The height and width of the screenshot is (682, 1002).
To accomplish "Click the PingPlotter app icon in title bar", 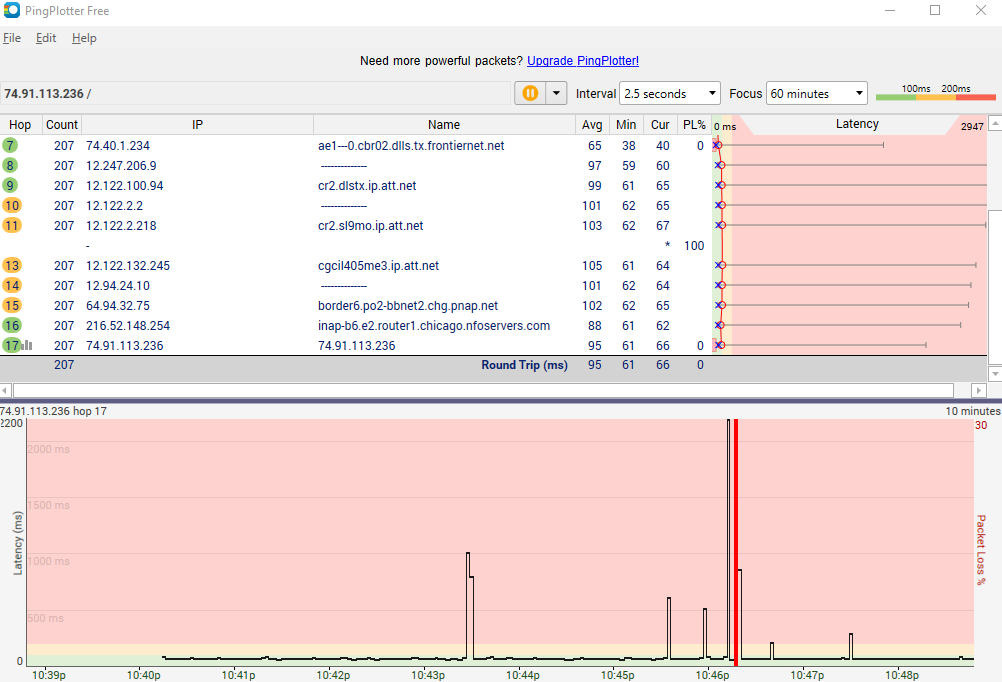I will click(12, 10).
